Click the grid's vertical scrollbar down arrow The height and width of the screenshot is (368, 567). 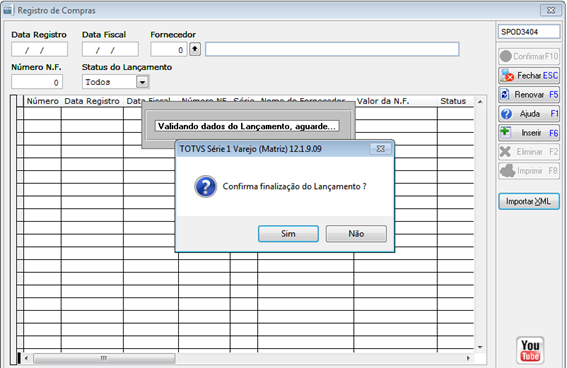[480, 347]
